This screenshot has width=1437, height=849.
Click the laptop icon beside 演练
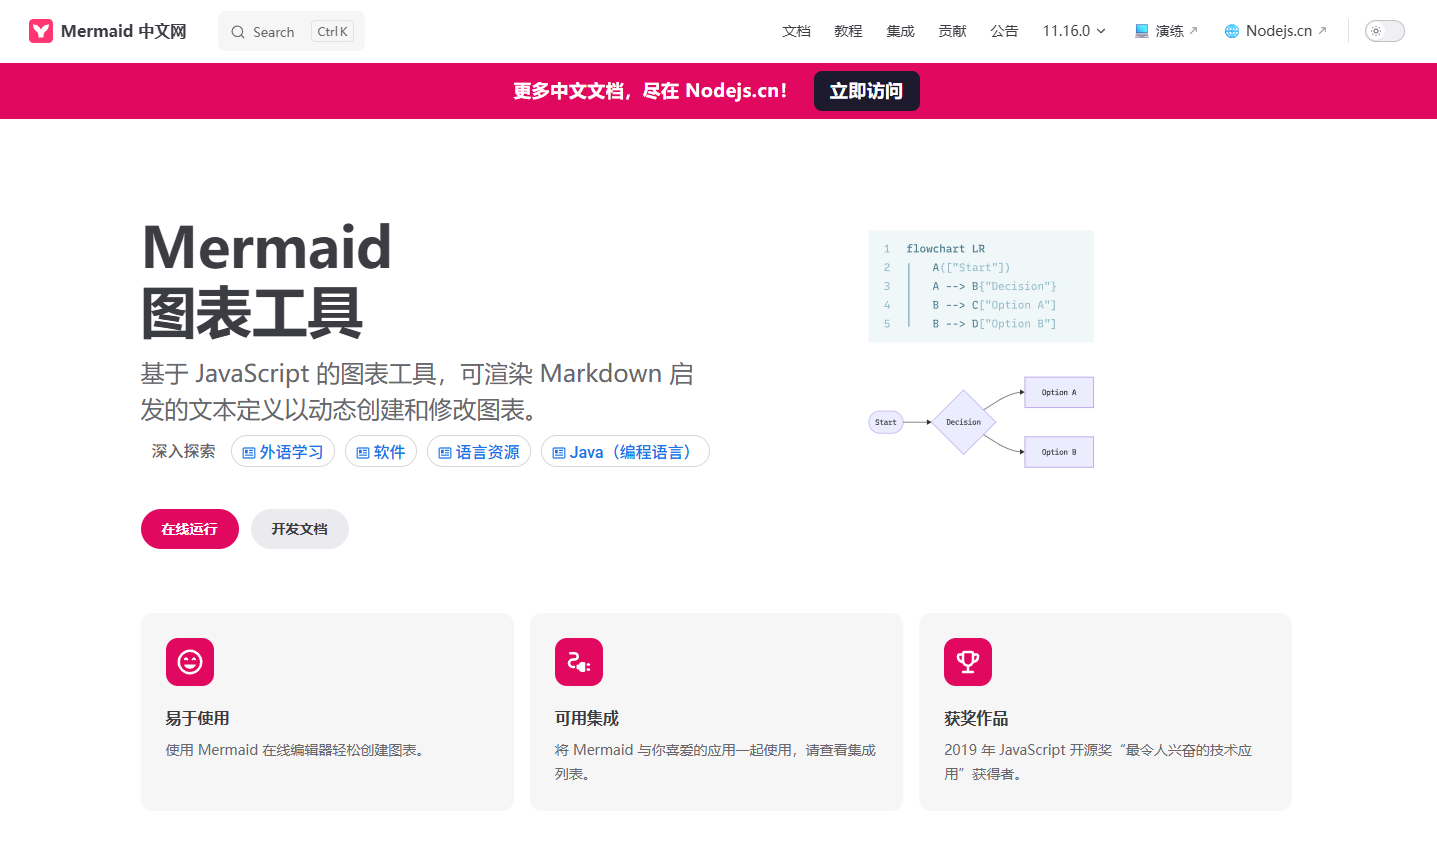(1142, 31)
